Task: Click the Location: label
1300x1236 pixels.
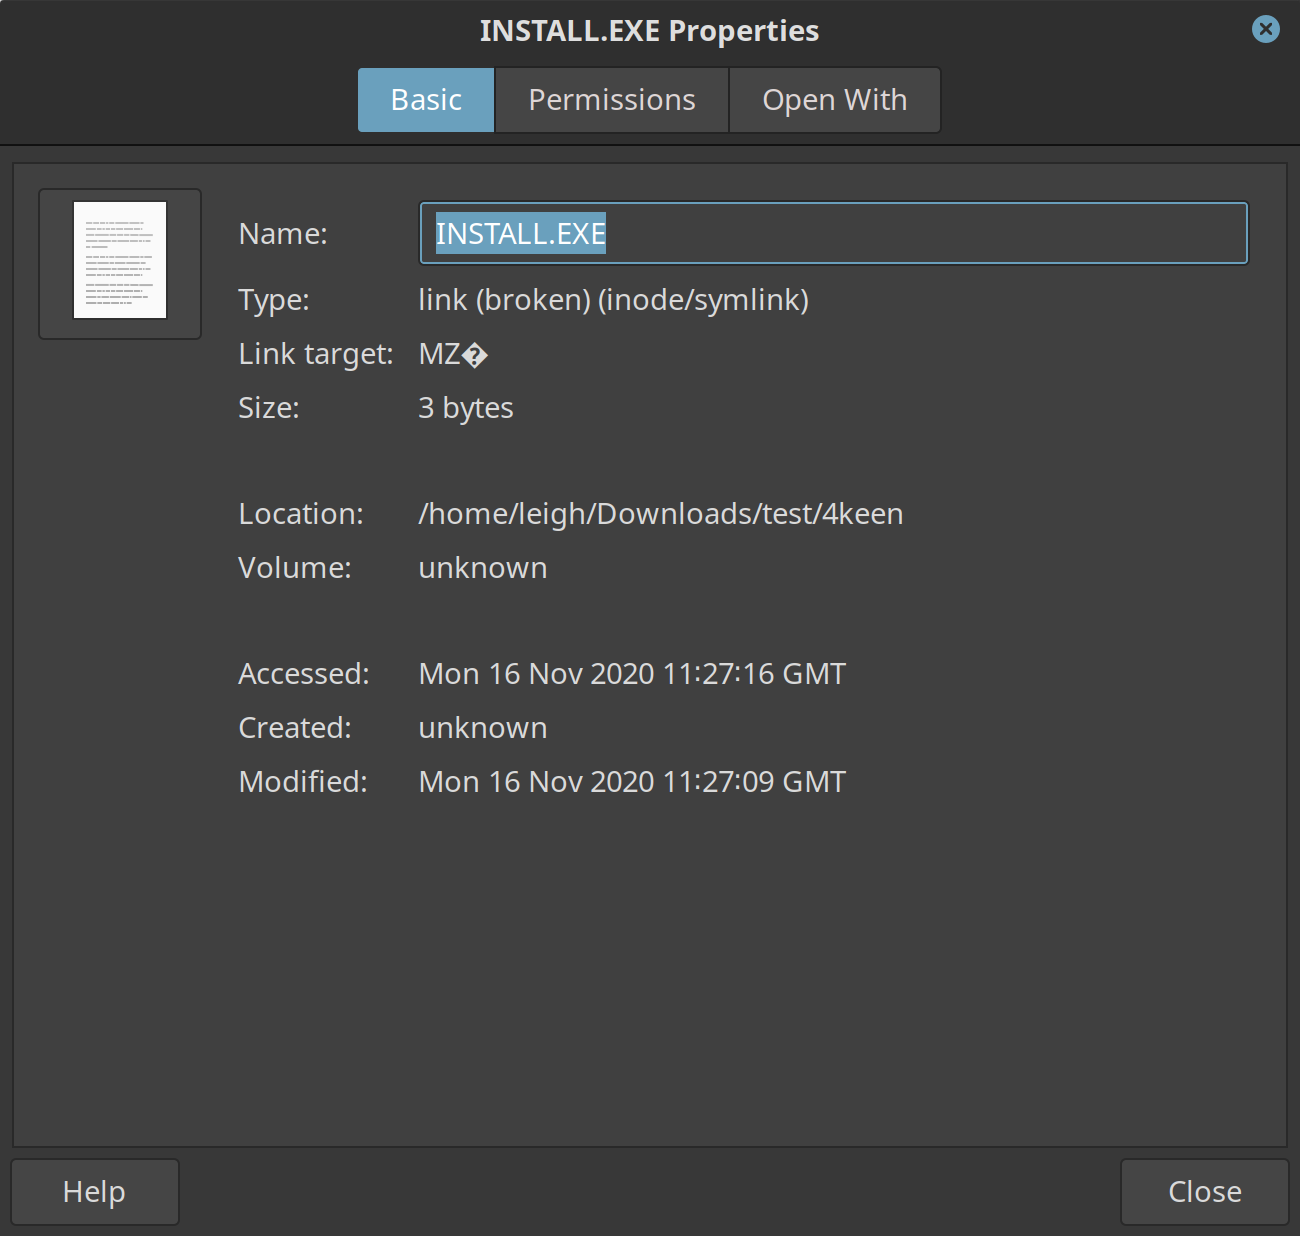Action: pos(301,514)
